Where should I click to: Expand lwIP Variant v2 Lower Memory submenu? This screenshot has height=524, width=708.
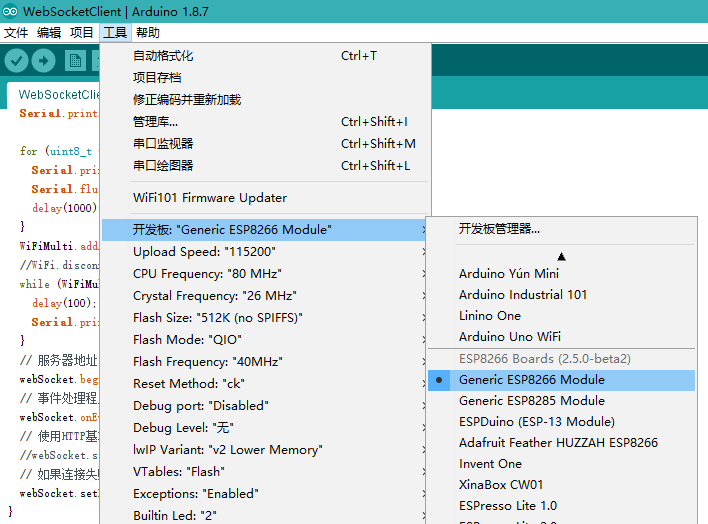click(265, 450)
